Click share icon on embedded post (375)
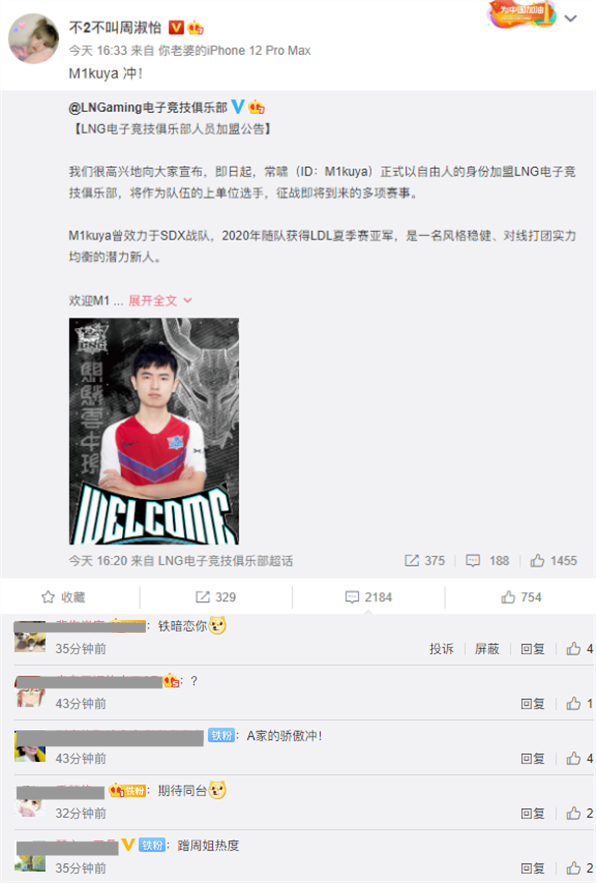The image size is (596, 883). pos(412,560)
